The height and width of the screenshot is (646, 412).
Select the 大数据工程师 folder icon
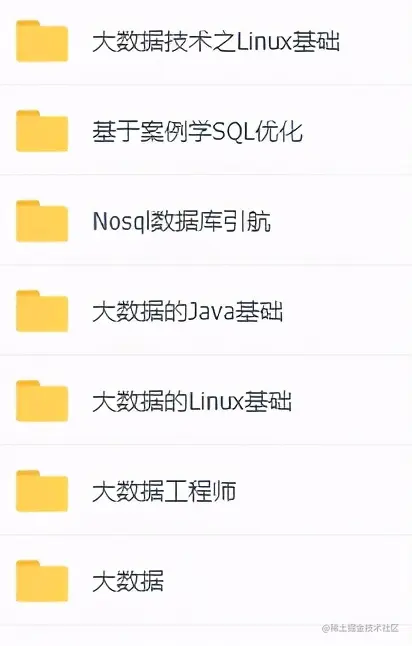tap(42, 491)
